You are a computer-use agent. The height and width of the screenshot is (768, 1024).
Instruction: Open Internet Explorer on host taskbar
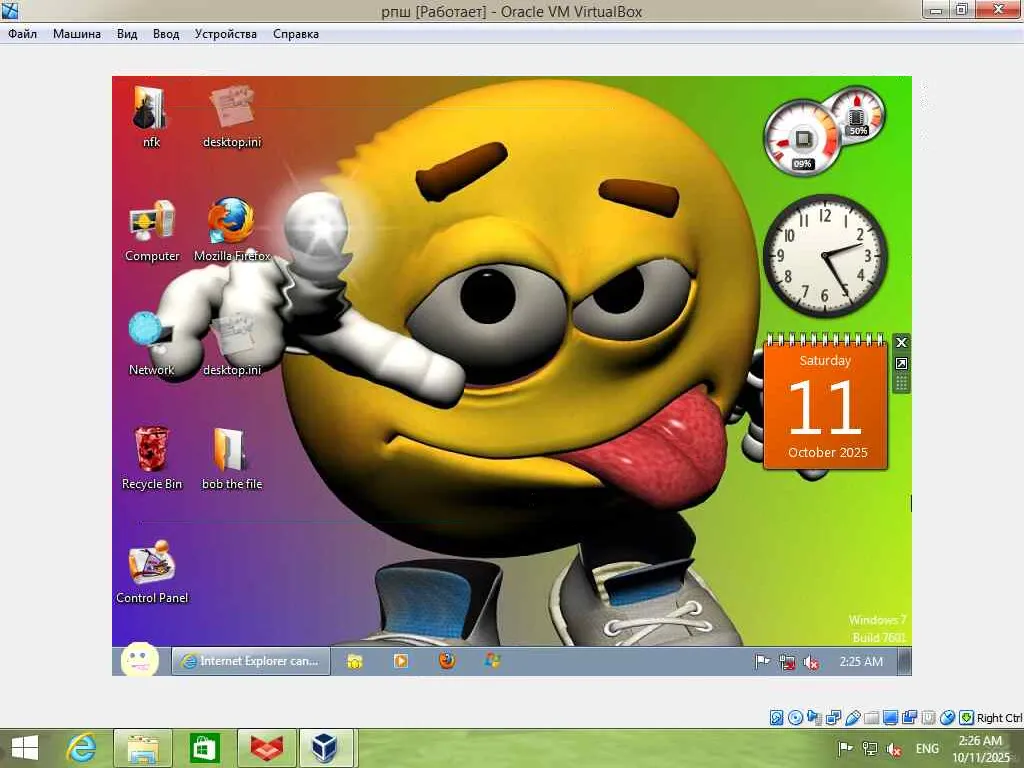click(82, 748)
